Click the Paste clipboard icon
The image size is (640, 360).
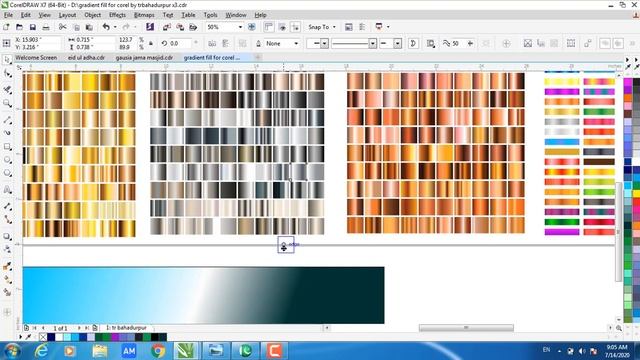[x=89, y=27]
